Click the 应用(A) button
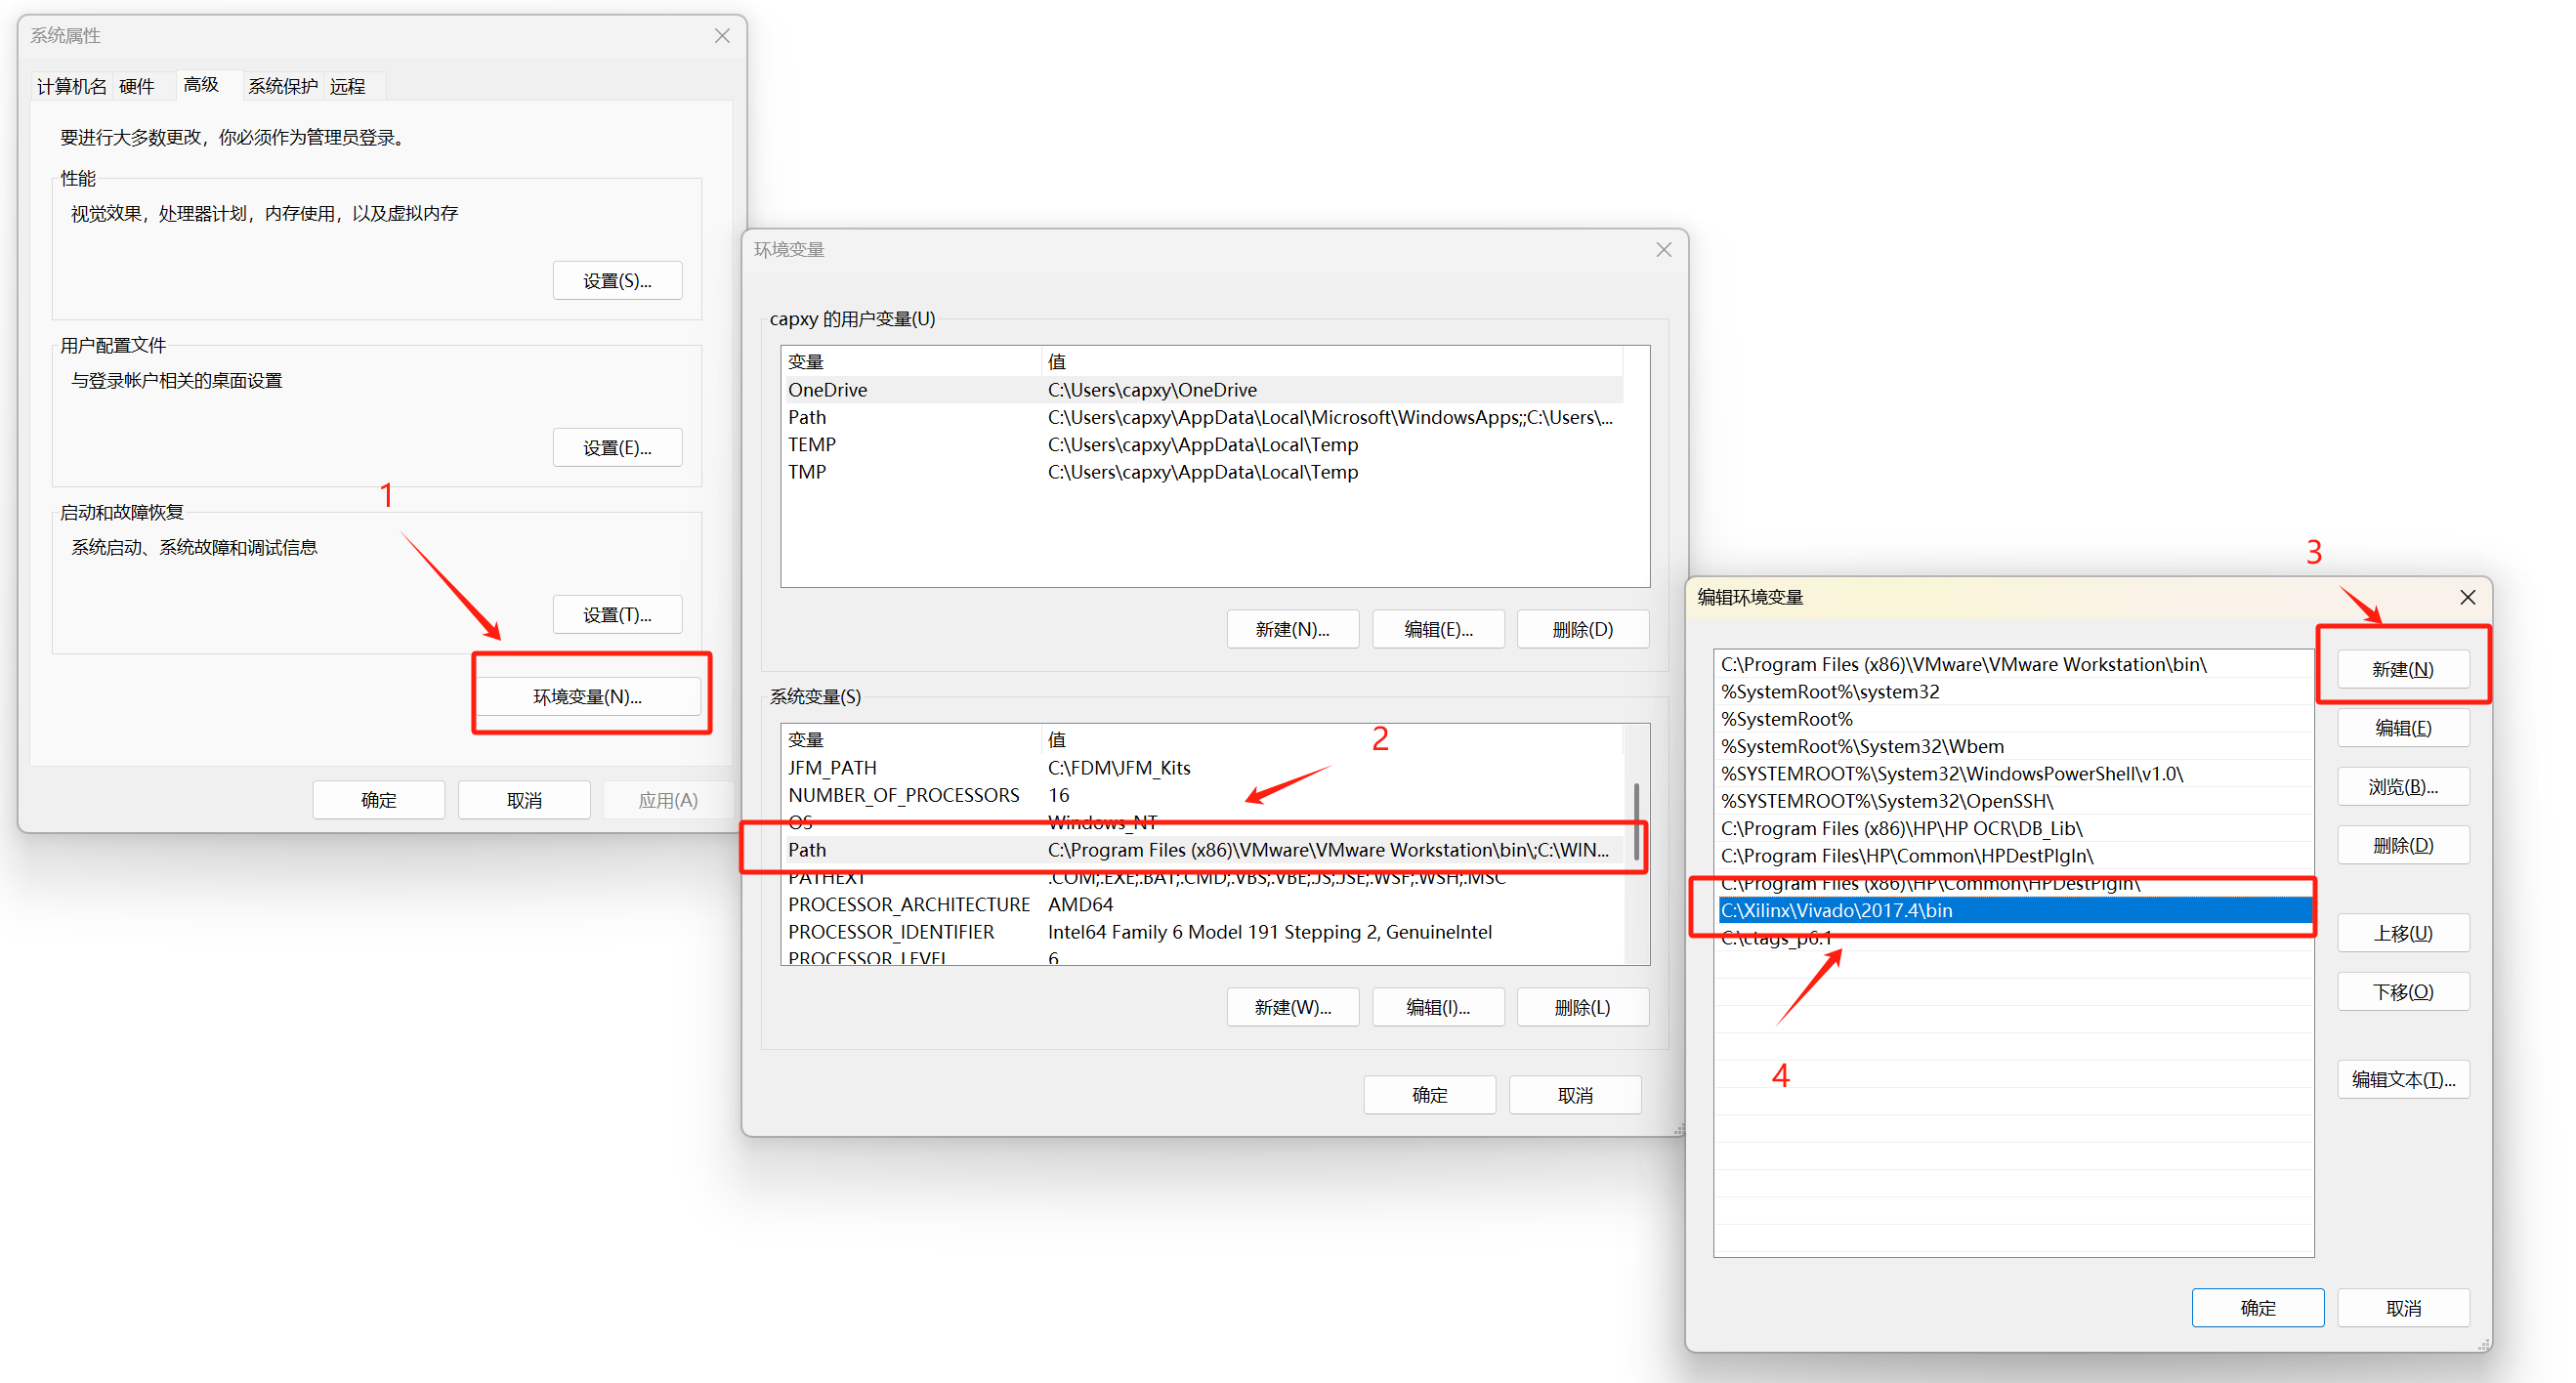Viewport: 2576px width, 1383px height. 668,799
